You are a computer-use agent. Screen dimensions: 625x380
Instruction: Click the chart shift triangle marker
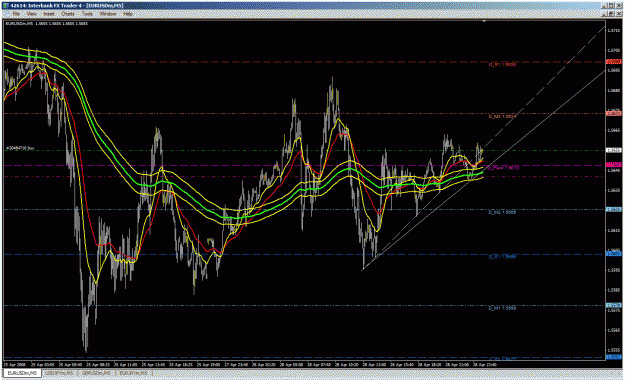484,21
